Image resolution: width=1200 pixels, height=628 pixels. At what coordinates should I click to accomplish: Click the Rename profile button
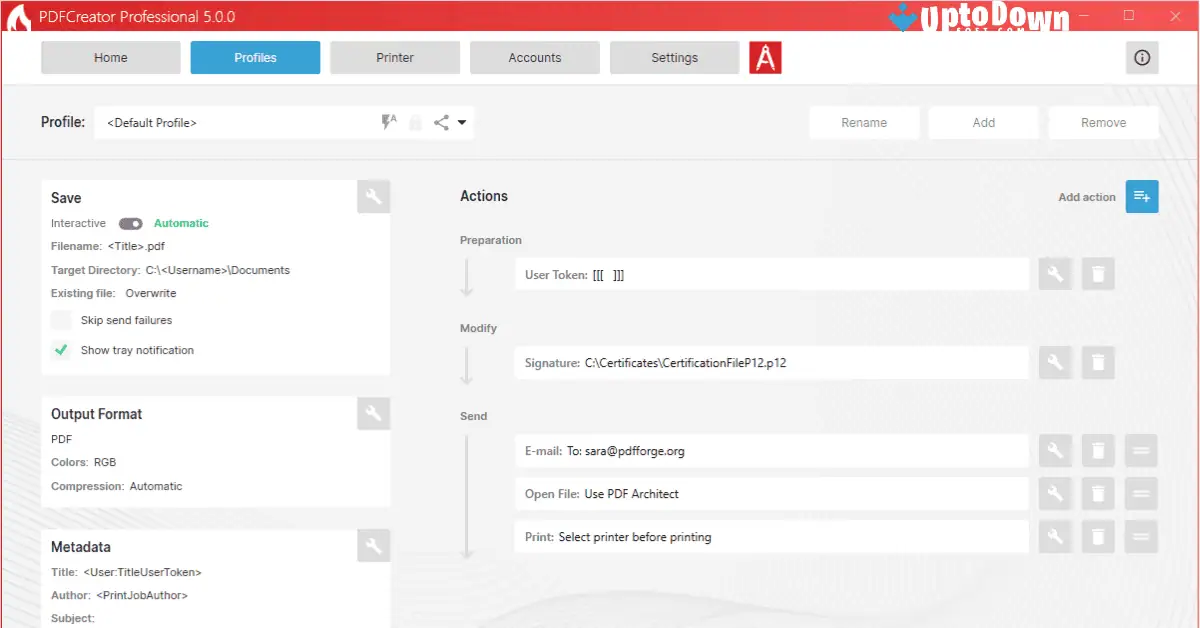pos(864,122)
